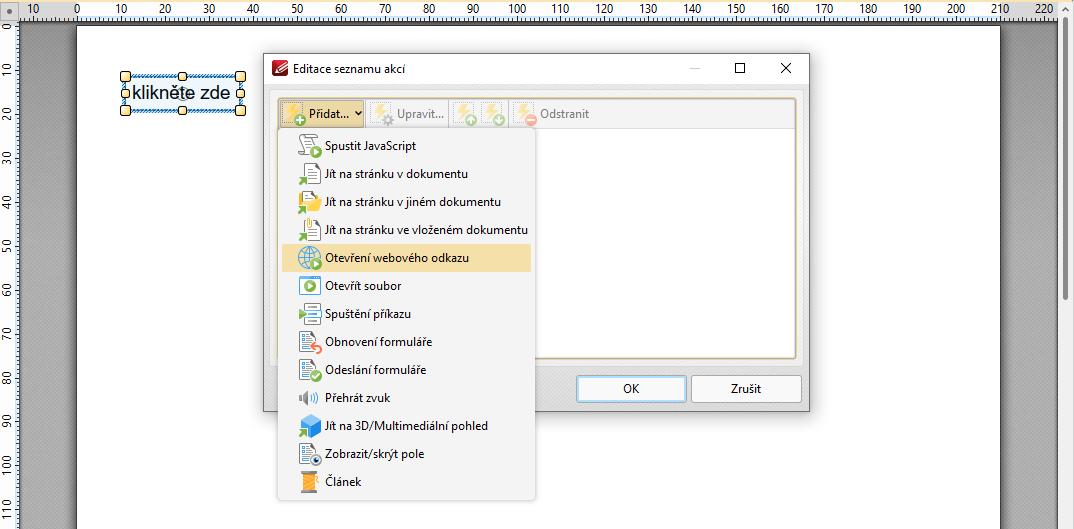The height and width of the screenshot is (529, 1074).
Task: Click the empty actions list area
Action: pyautogui.click(x=664, y=243)
